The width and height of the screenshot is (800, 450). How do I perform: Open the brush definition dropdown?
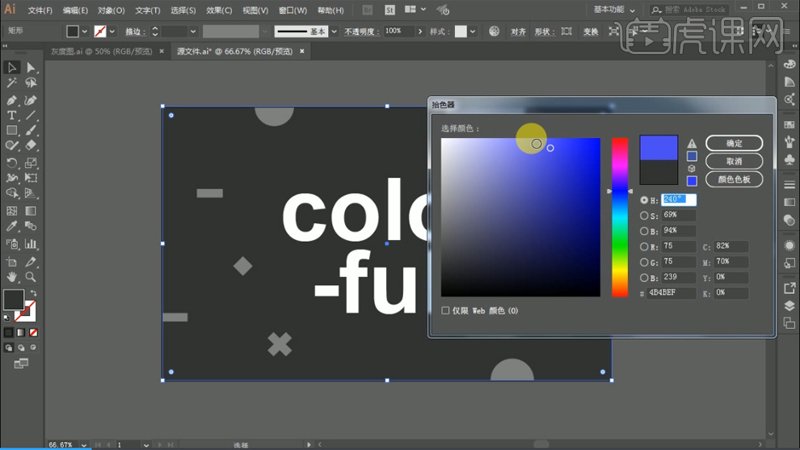click(334, 32)
